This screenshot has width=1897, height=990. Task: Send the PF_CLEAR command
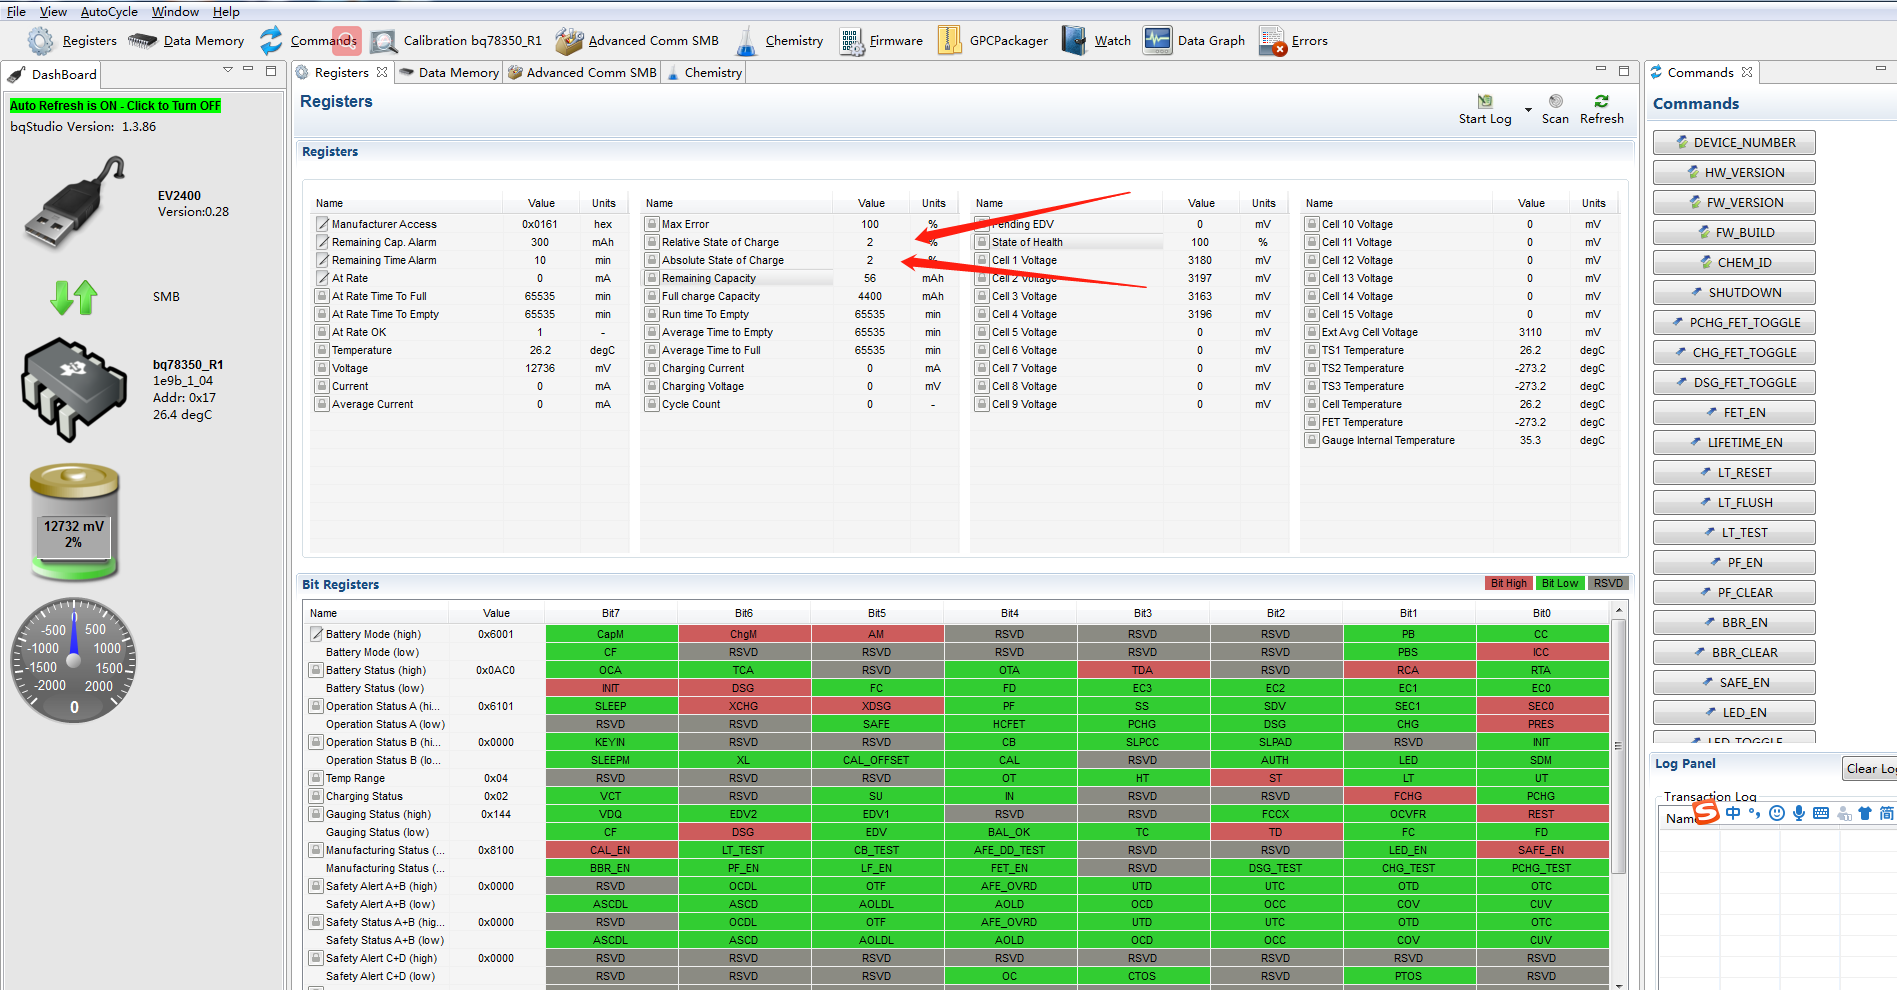coord(1734,592)
